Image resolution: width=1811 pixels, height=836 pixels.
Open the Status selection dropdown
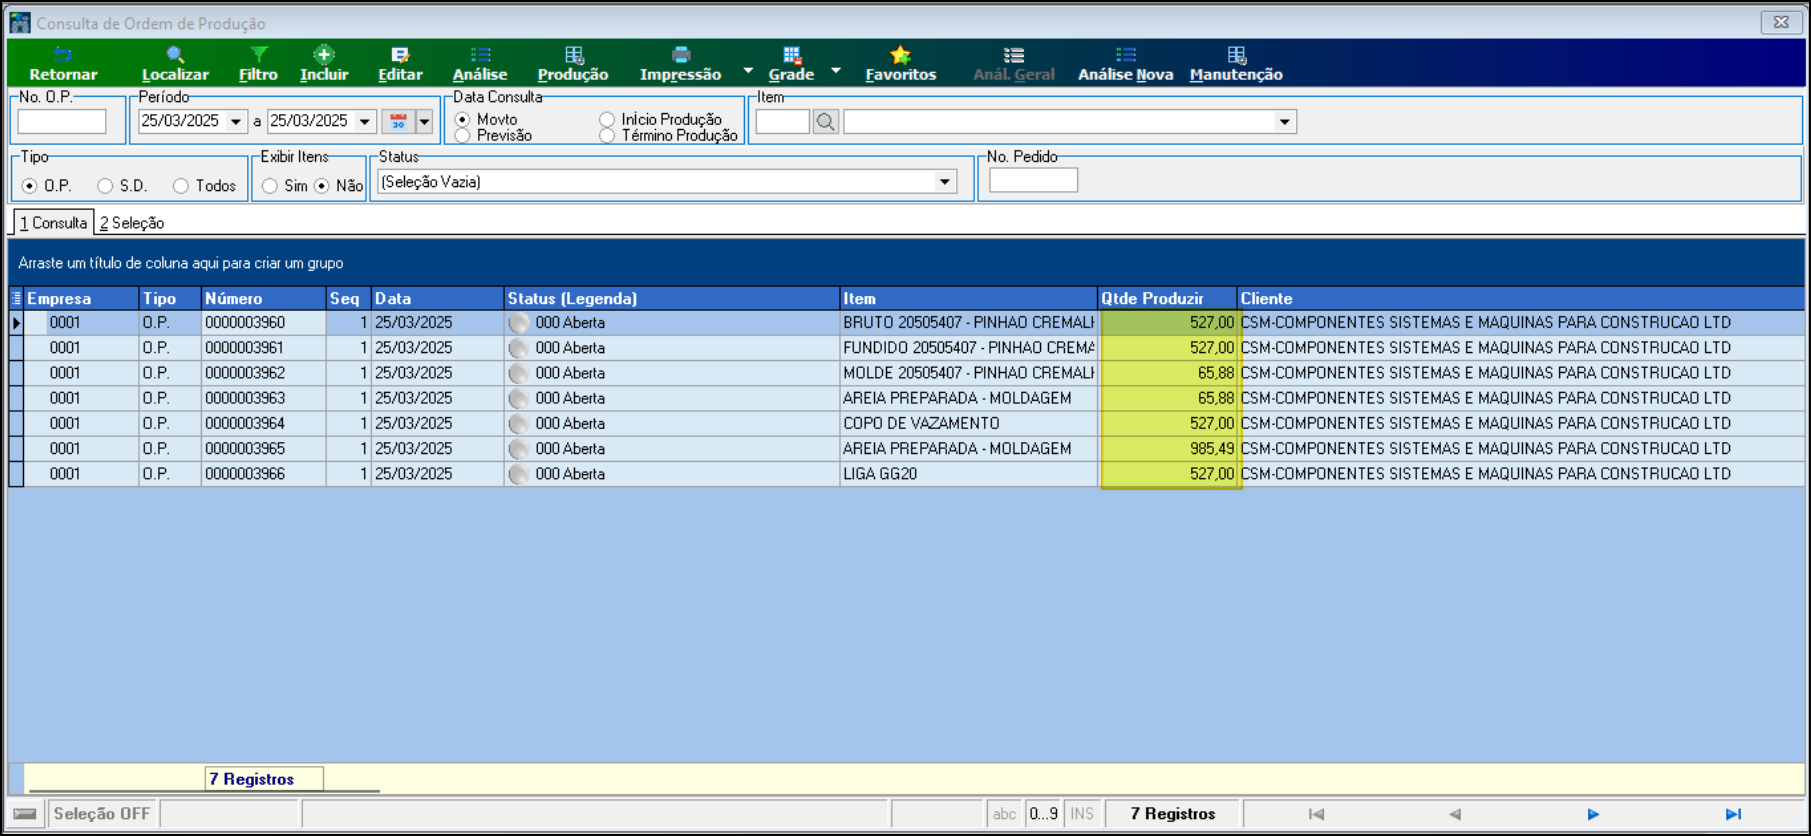[945, 182]
